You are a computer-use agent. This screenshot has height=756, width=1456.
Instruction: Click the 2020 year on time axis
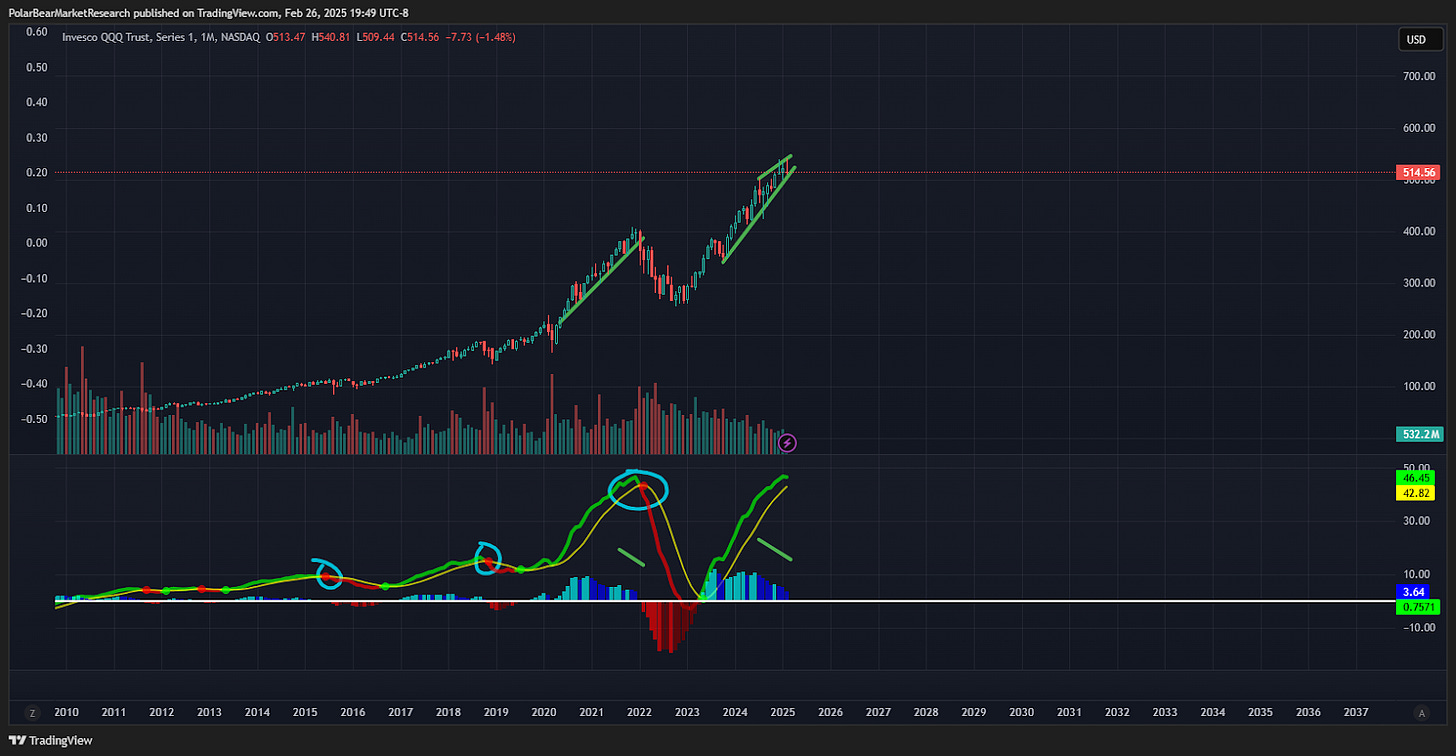tap(544, 713)
